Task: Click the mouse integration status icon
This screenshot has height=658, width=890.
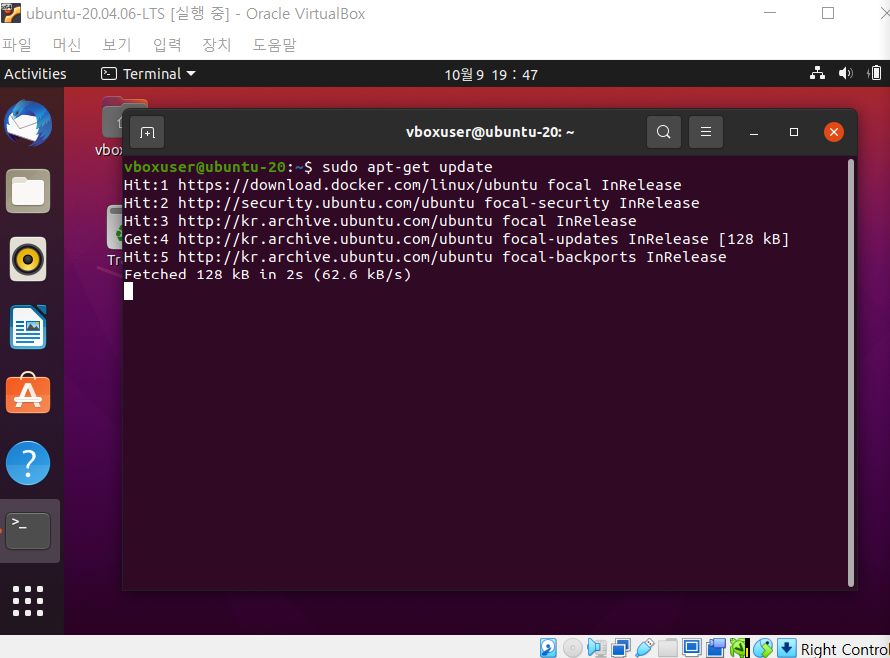Action: tap(763, 648)
